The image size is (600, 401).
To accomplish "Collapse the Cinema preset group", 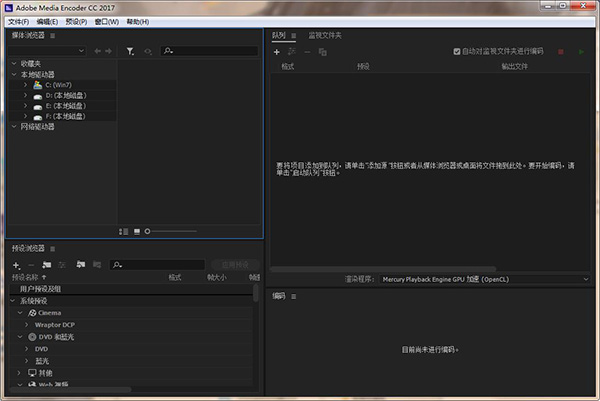I will tap(20, 313).
